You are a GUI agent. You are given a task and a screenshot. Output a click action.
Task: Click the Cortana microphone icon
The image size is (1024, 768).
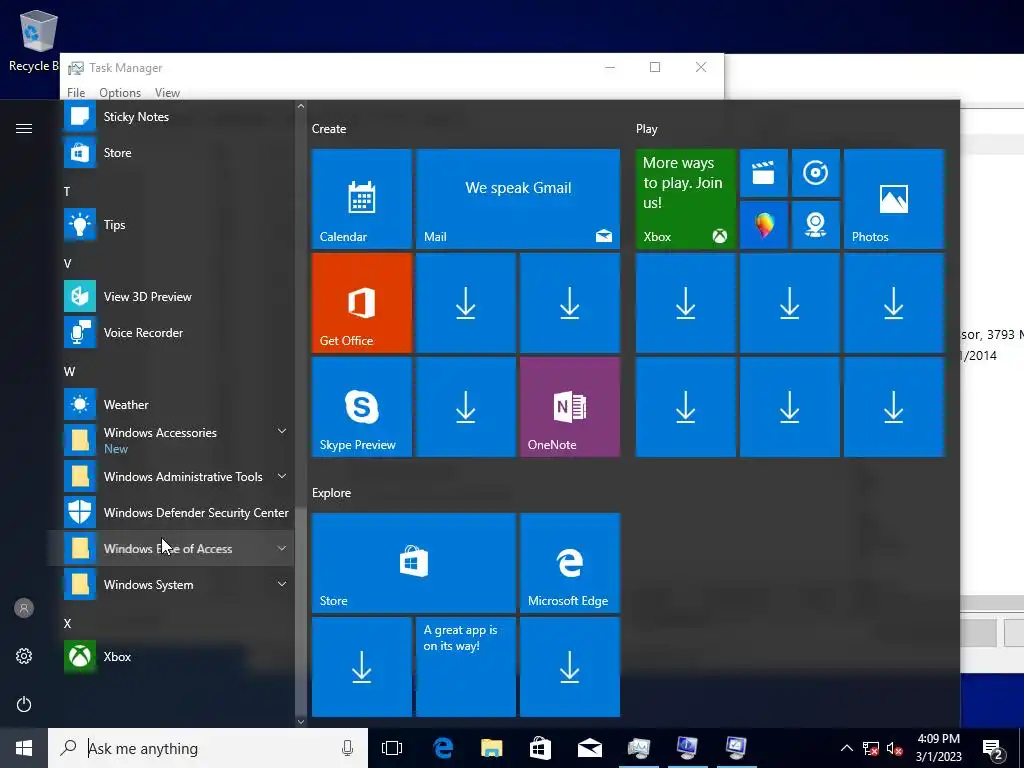347,748
